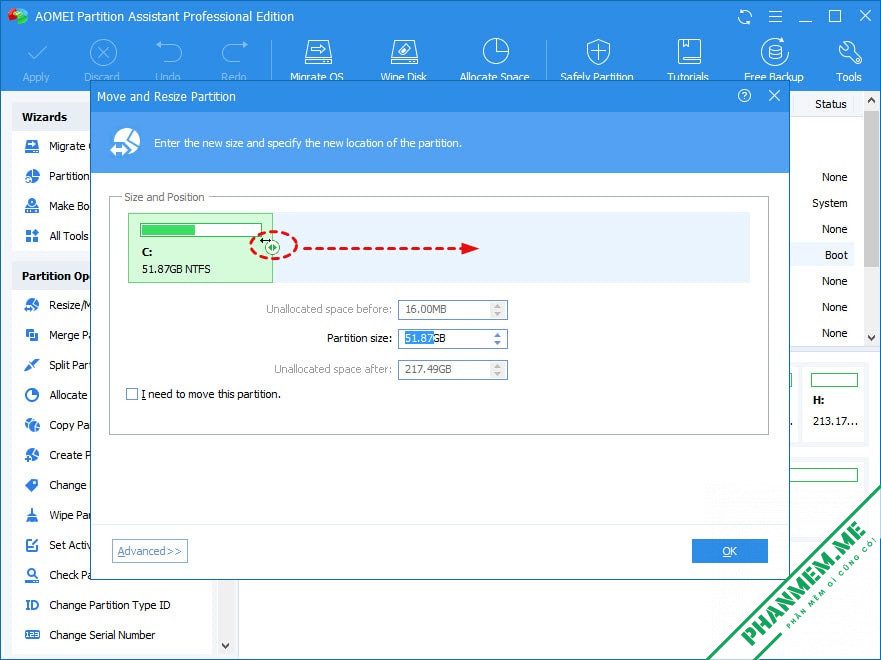Click the refresh icon in title bar
The width and height of the screenshot is (881, 660).
745,17
